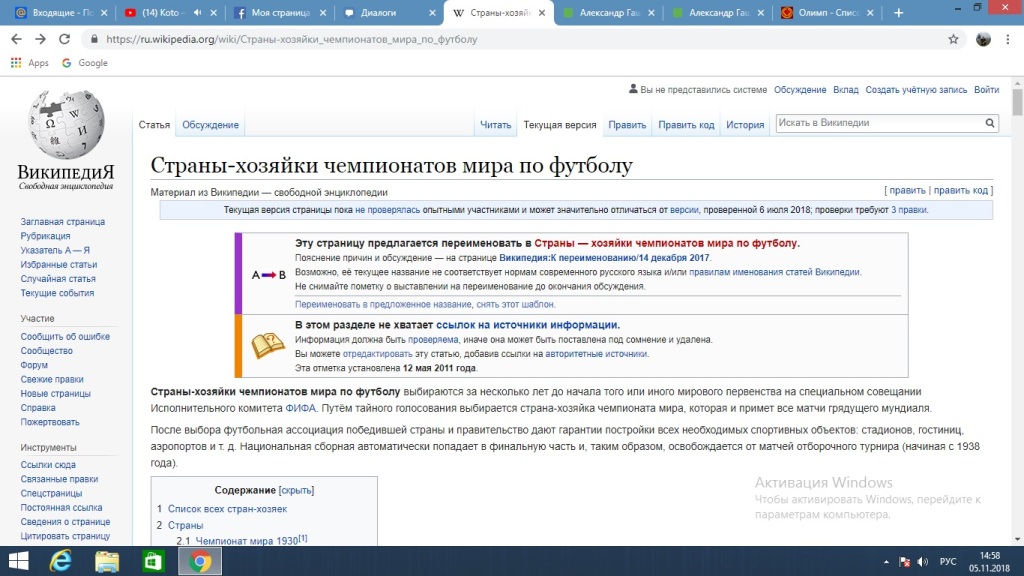Screen dimensions: 1024x576
Task: Click the site lock icon in address bar
Action: [x=94, y=39]
